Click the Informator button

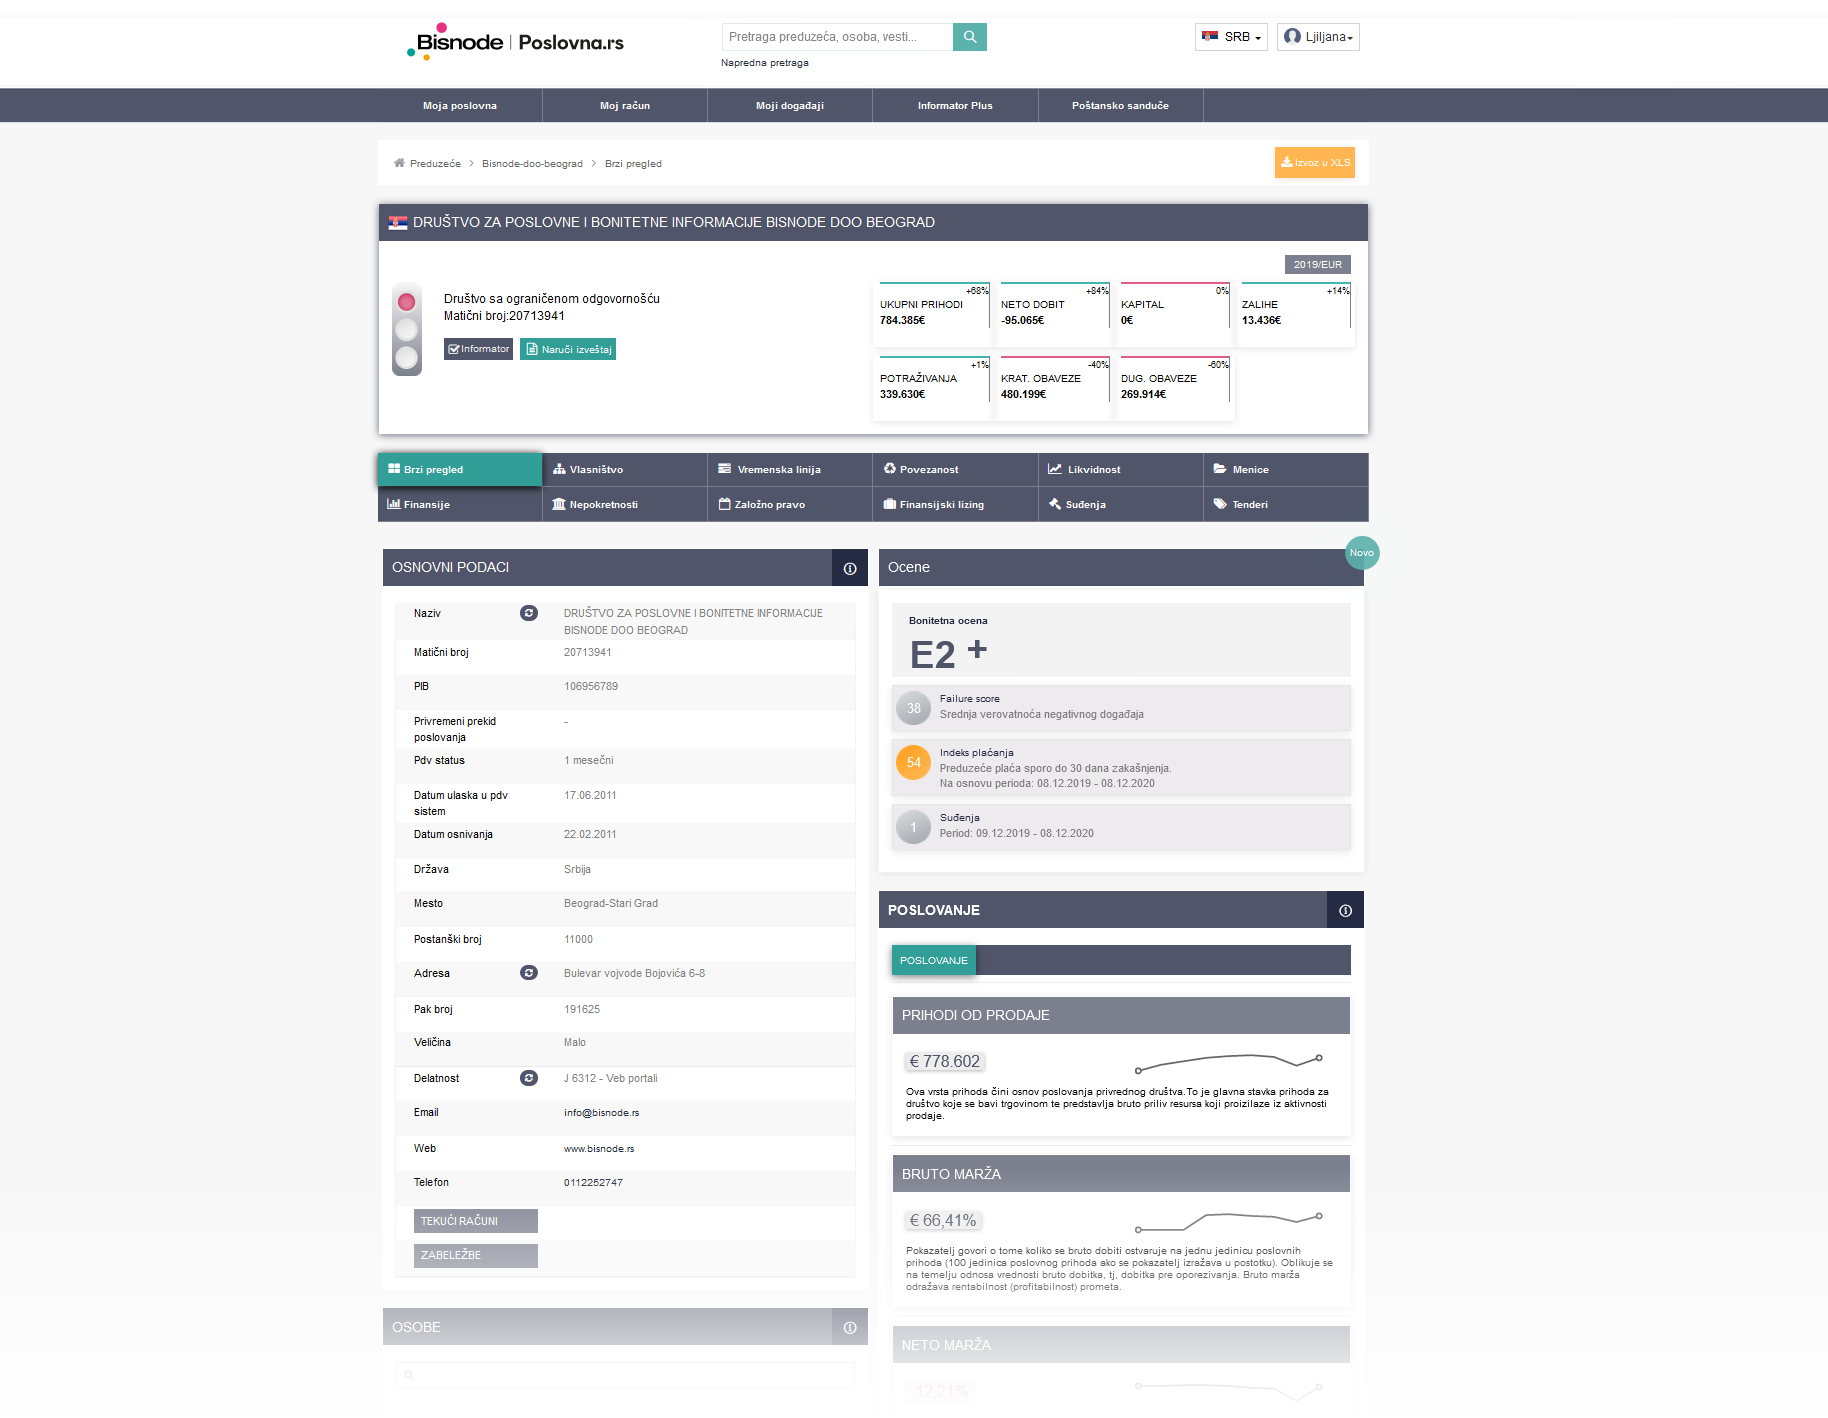coord(478,349)
